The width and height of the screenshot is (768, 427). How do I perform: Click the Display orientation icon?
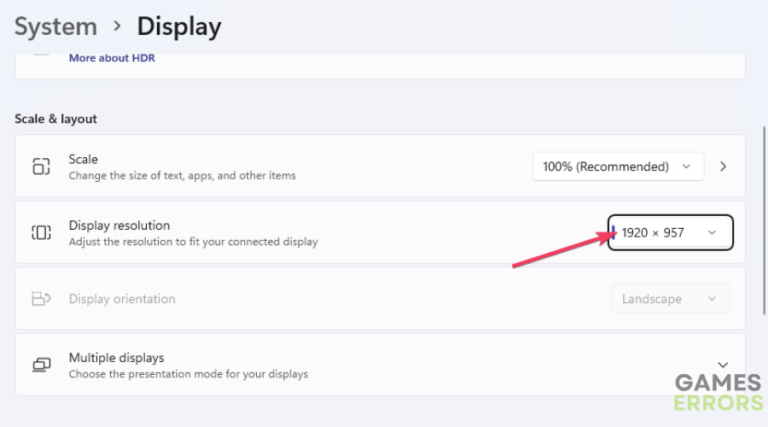tap(41, 298)
